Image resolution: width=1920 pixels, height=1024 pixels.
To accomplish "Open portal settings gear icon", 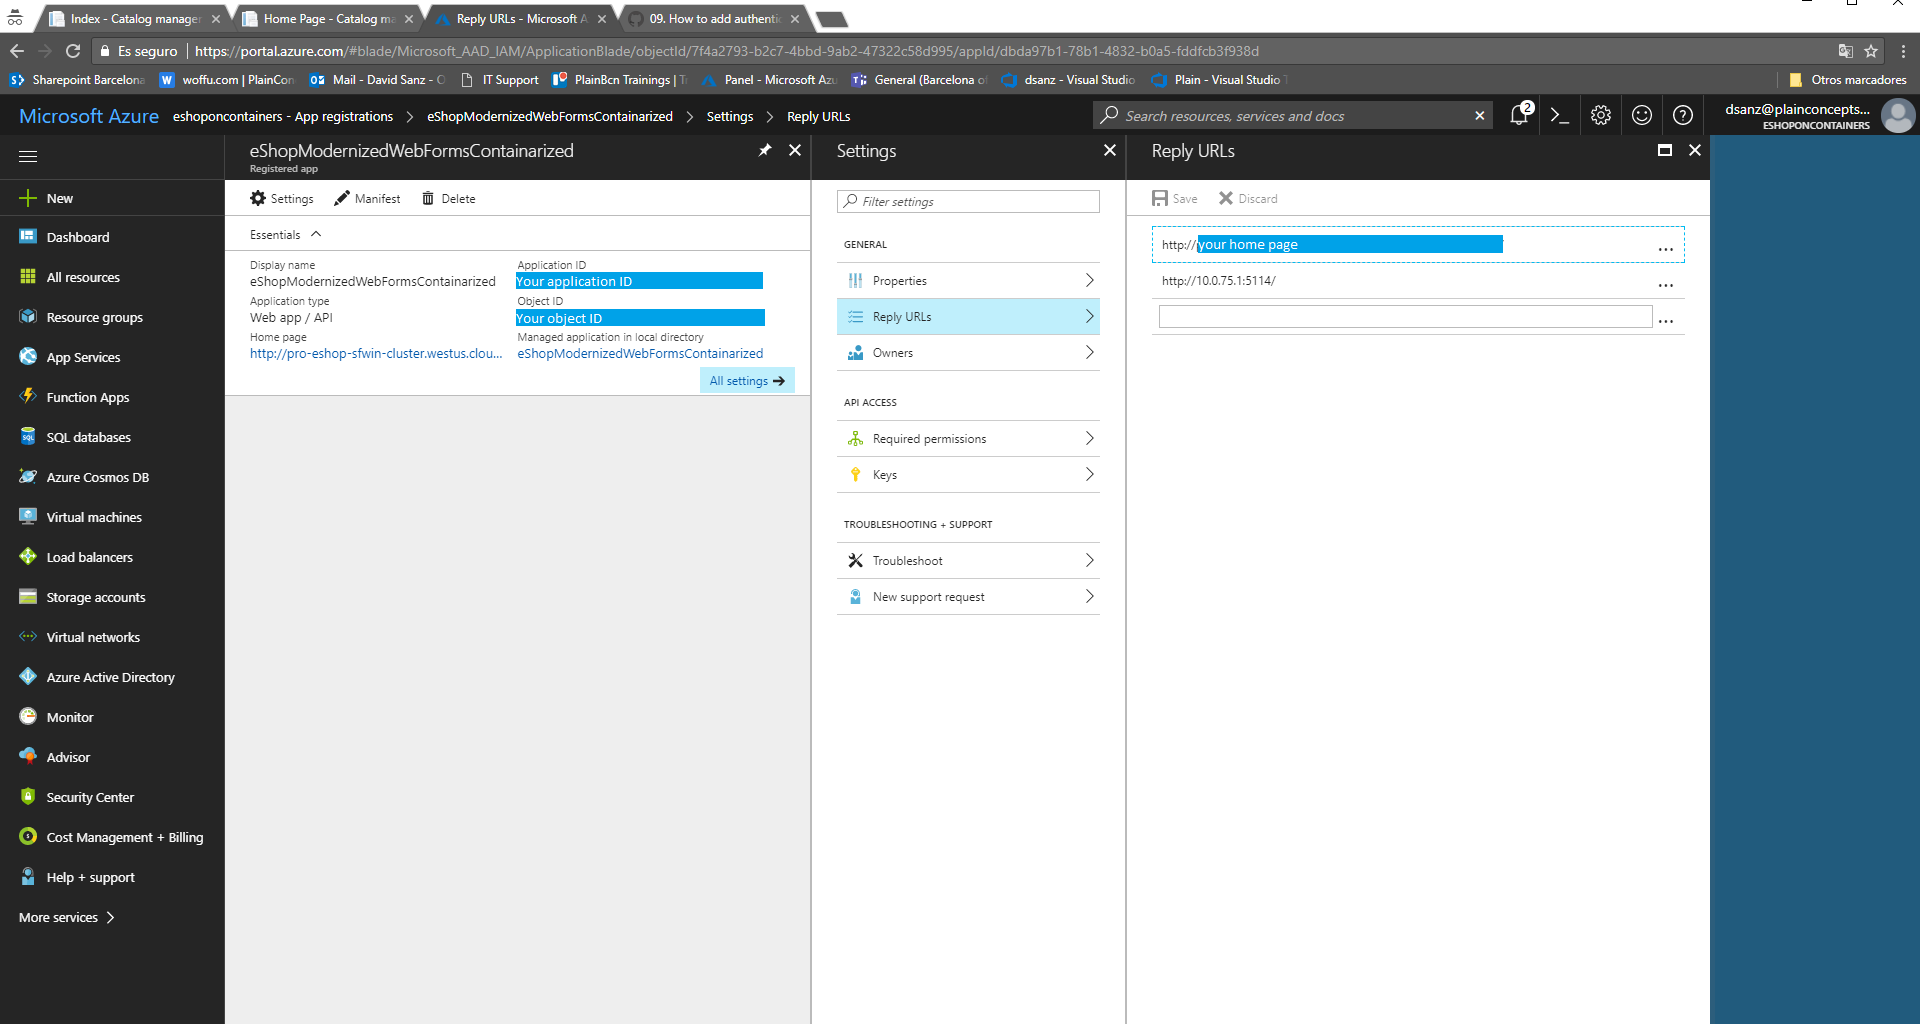I will click(1601, 116).
